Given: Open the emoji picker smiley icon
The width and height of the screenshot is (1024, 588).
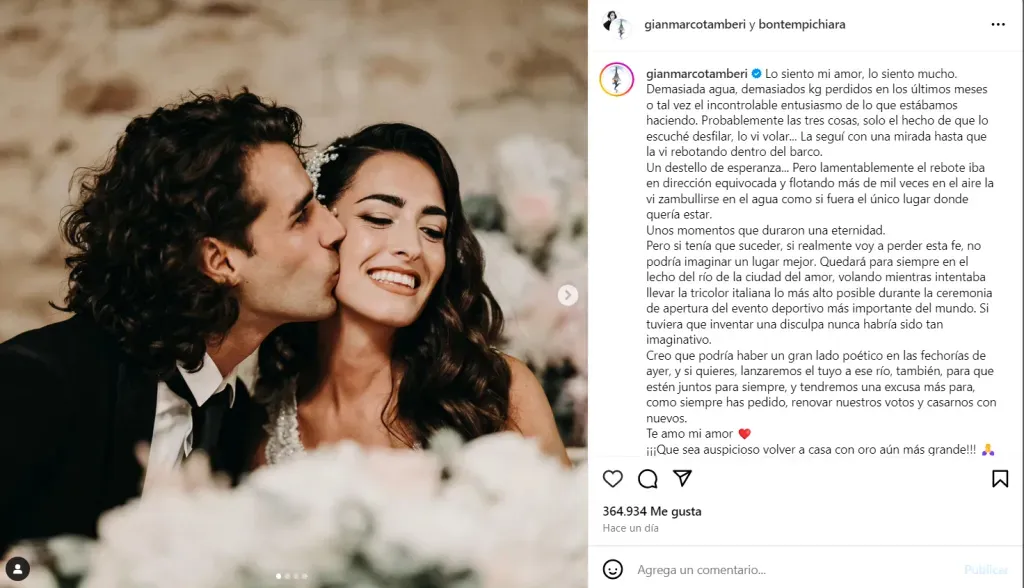Looking at the screenshot, I should [613, 569].
